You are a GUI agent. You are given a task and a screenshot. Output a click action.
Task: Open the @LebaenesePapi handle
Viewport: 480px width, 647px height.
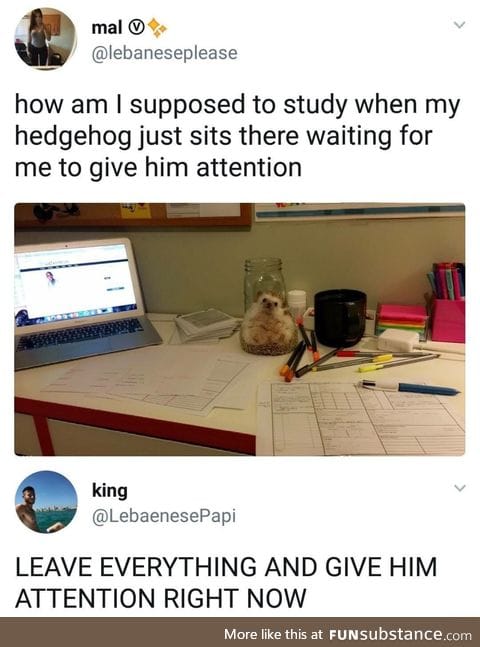(163, 516)
